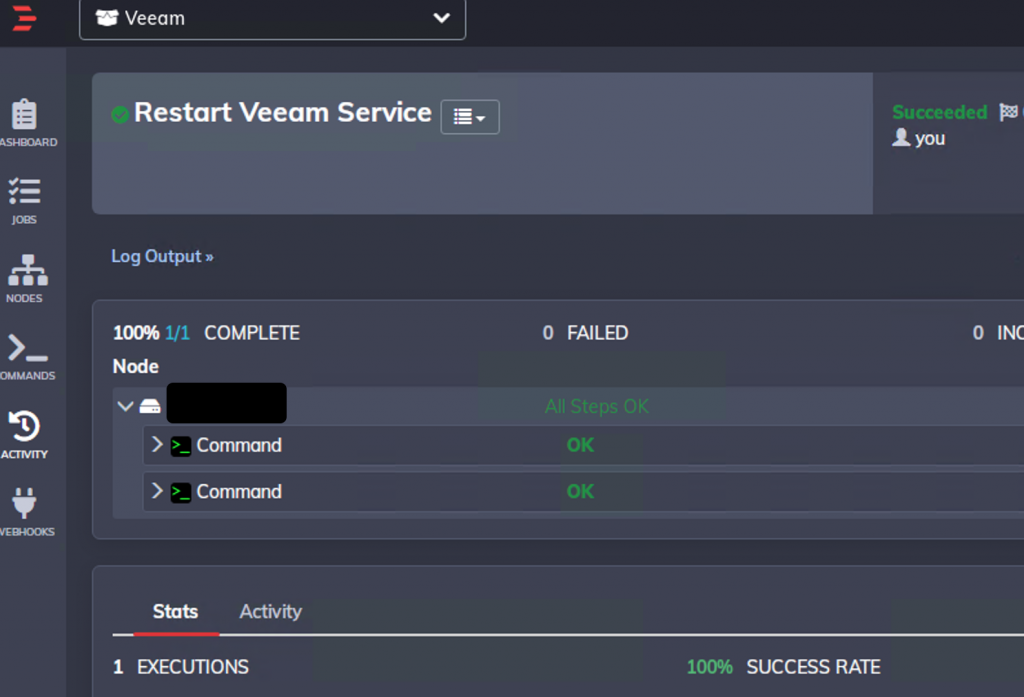Open the job actions list dropdown button

click(x=470, y=117)
